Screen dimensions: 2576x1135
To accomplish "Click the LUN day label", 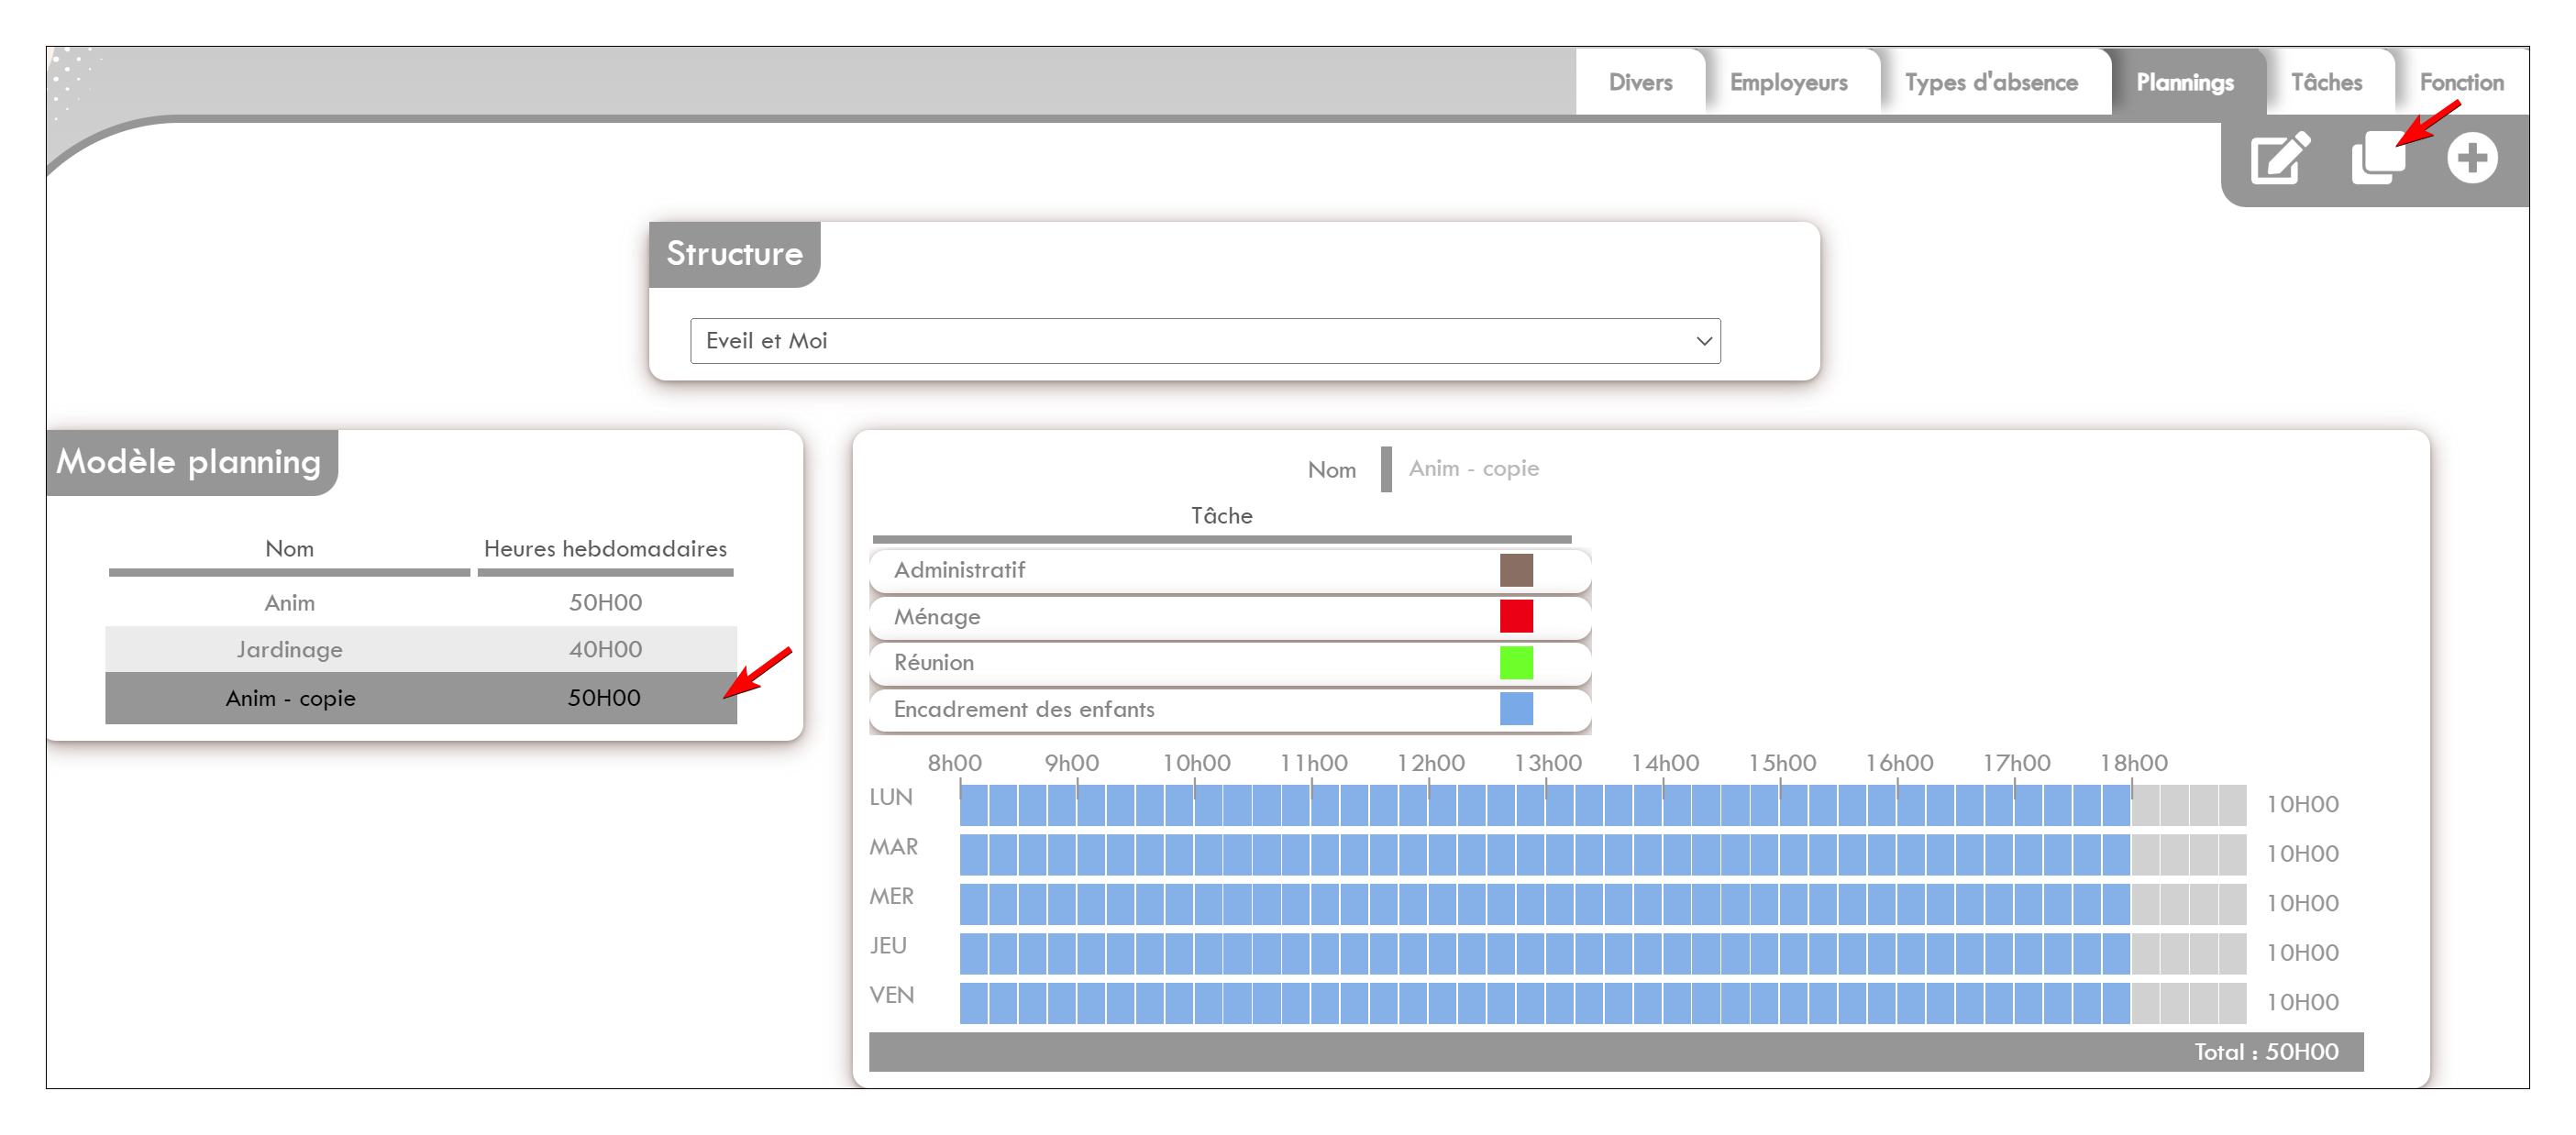I will pos(891,797).
